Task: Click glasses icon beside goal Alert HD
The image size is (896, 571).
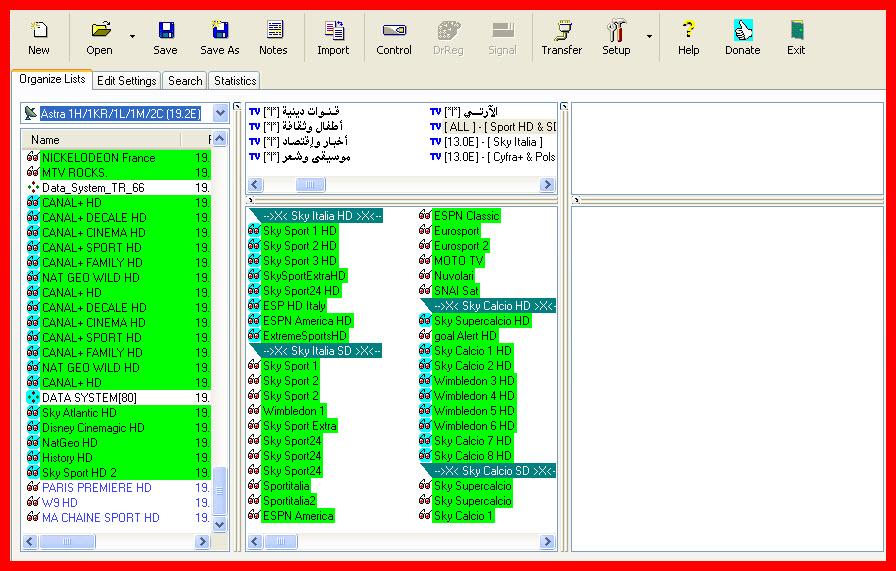Action: coord(425,335)
